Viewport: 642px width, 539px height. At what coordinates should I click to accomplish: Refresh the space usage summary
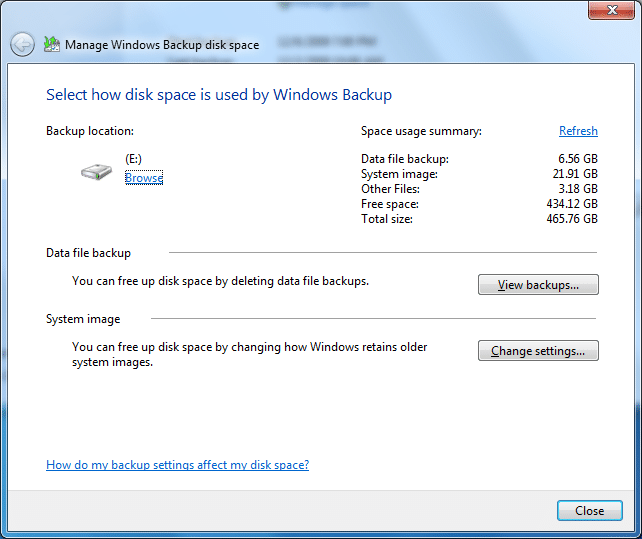(578, 131)
